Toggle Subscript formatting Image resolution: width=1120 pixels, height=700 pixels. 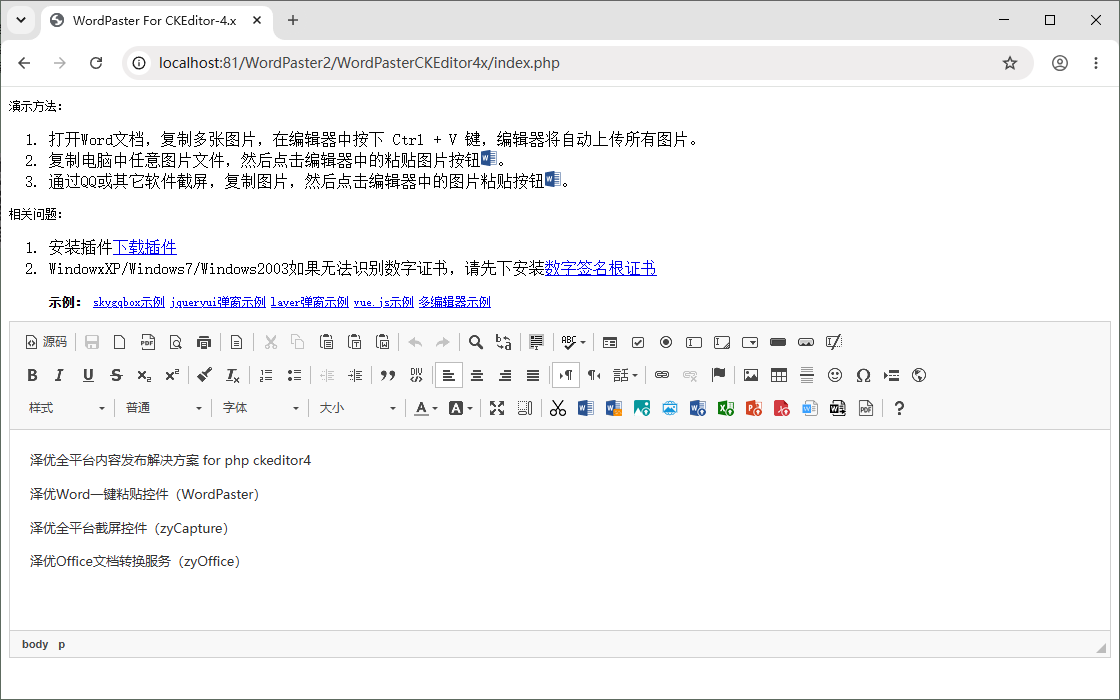pyautogui.click(x=144, y=375)
